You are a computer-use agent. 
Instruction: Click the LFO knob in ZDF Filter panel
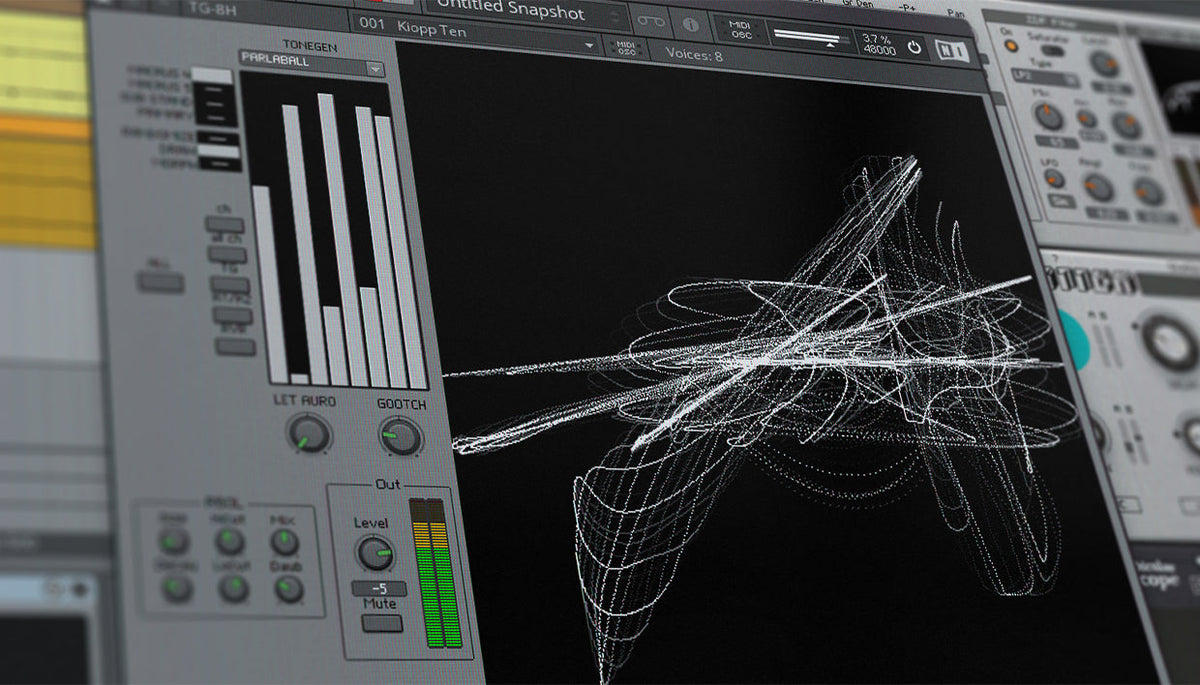[x=1054, y=178]
